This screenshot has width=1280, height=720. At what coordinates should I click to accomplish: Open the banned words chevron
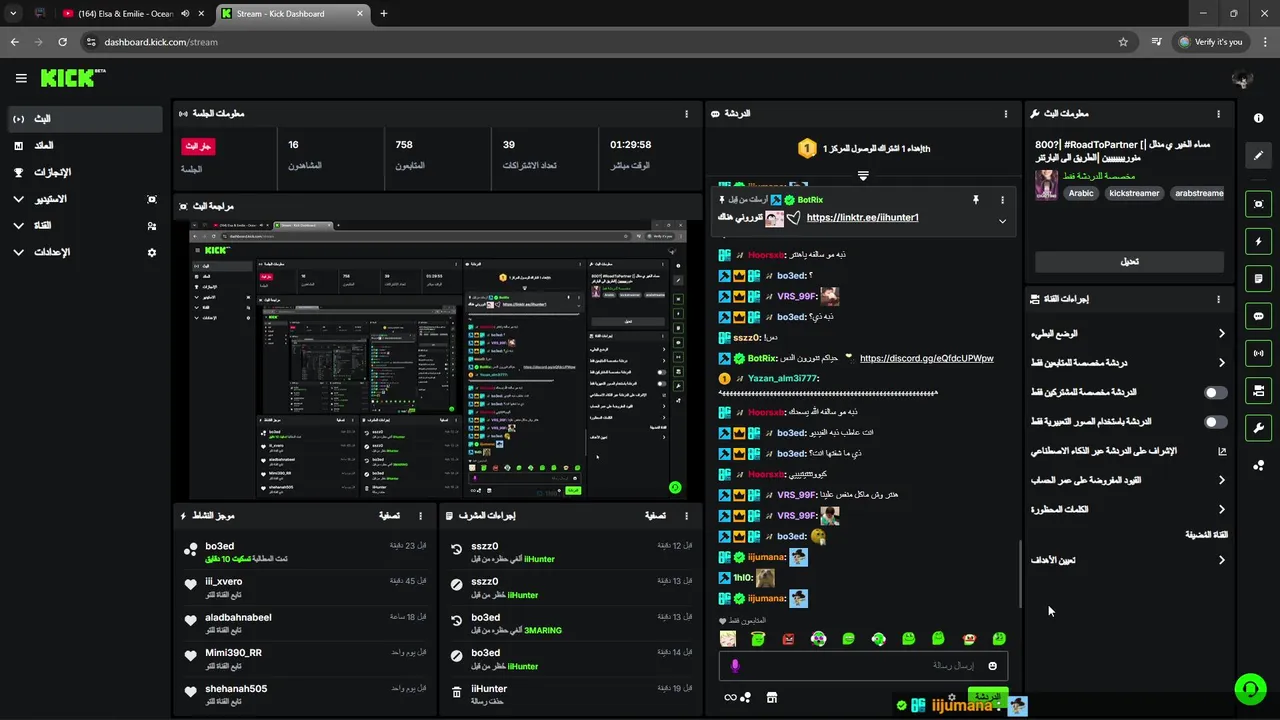click(1221, 509)
